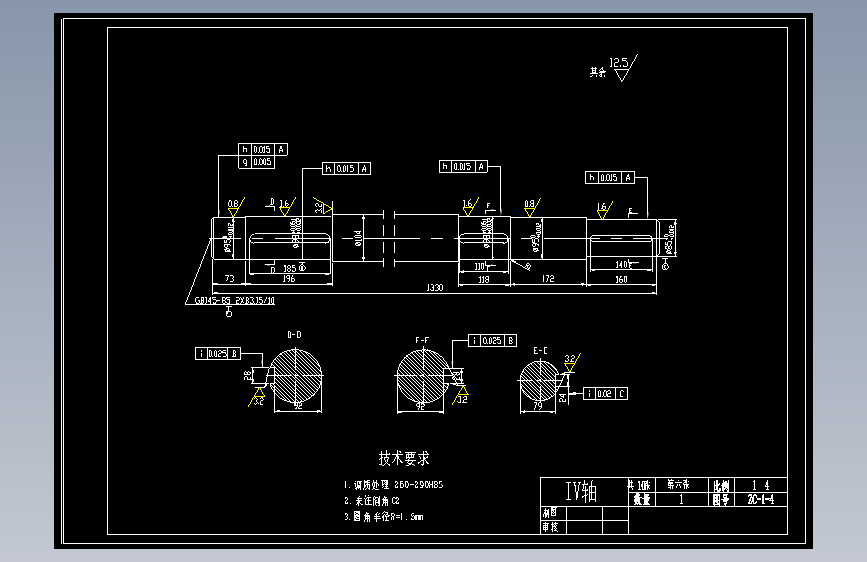Click the 3.2 roughness symbol in section F-F
Image resolution: width=867 pixels, height=562 pixels.
pyautogui.click(x=461, y=395)
